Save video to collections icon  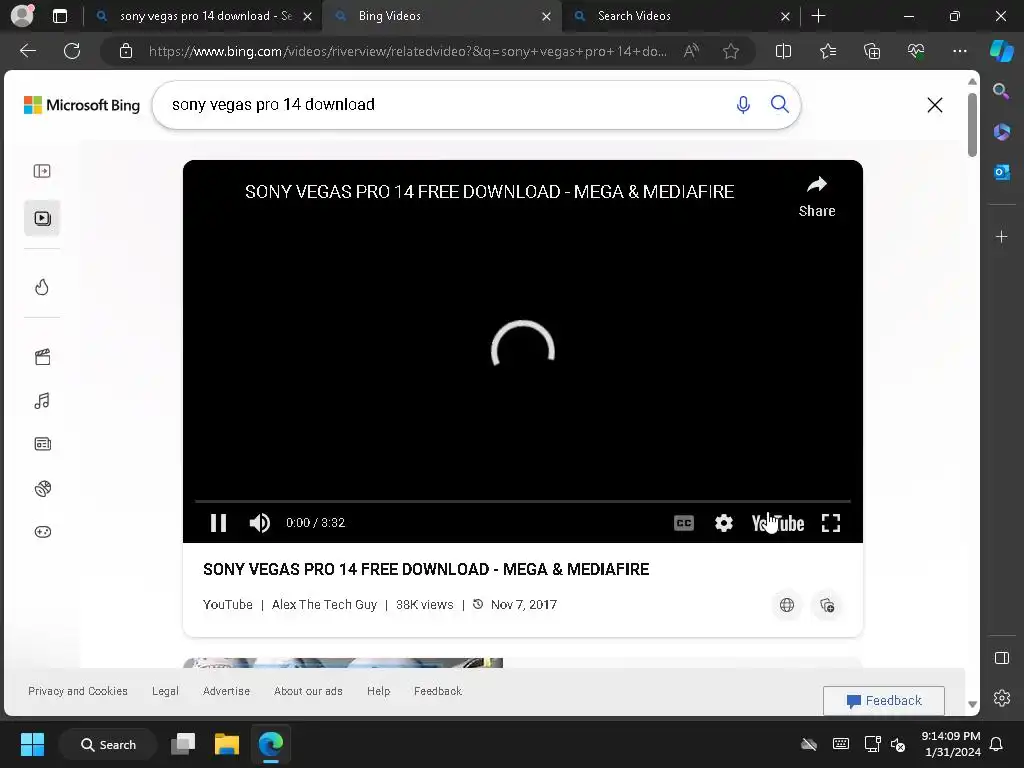click(x=827, y=605)
